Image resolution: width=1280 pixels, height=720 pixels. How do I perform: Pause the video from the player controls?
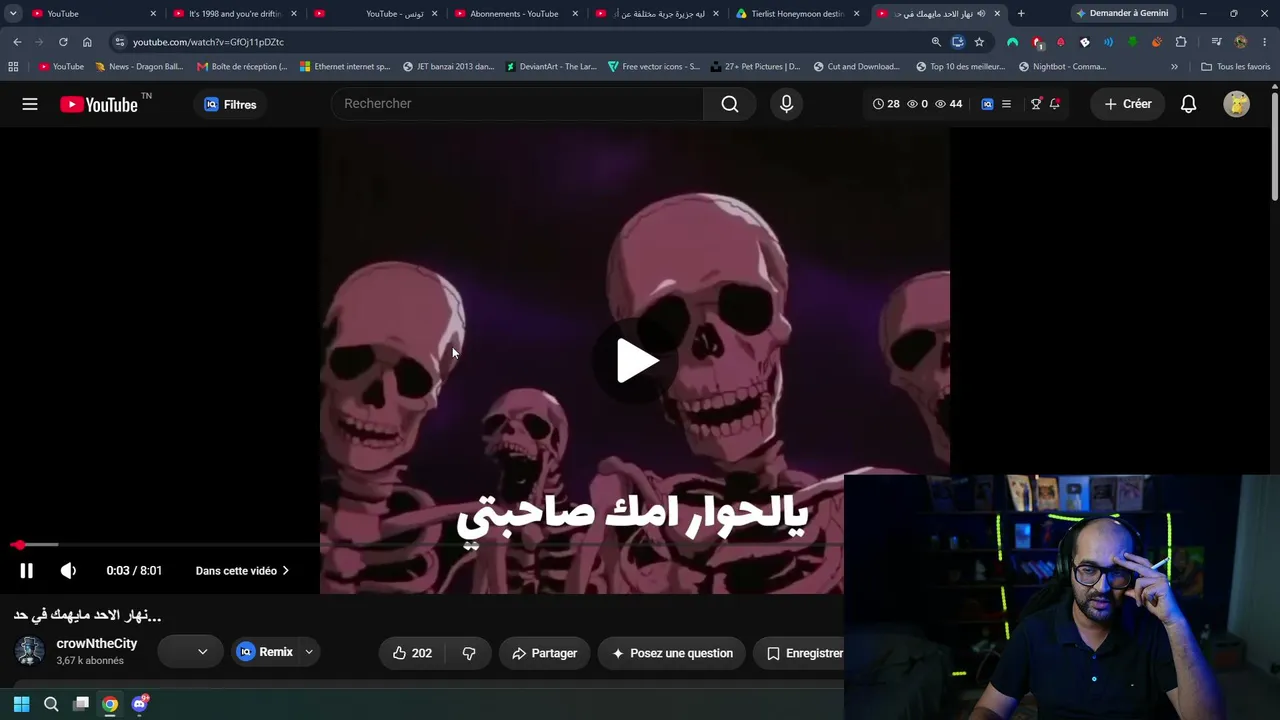[27, 571]
